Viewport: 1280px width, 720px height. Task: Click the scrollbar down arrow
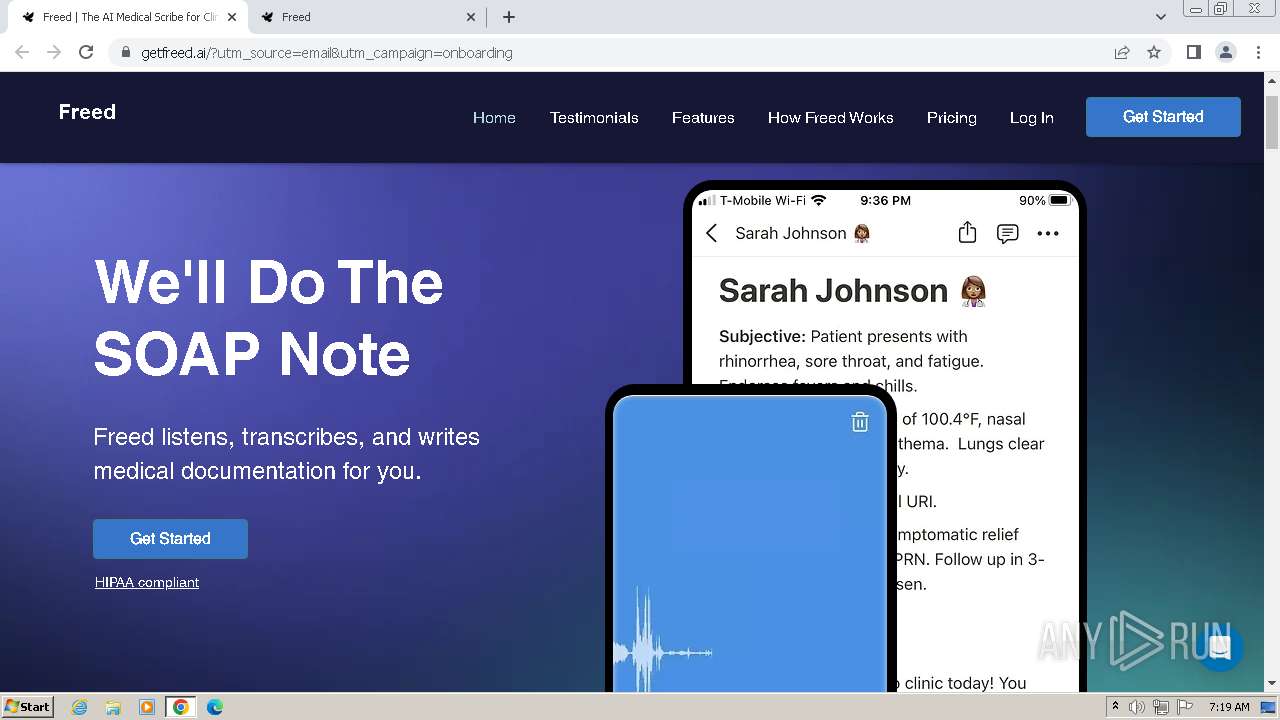[1272, 684]
